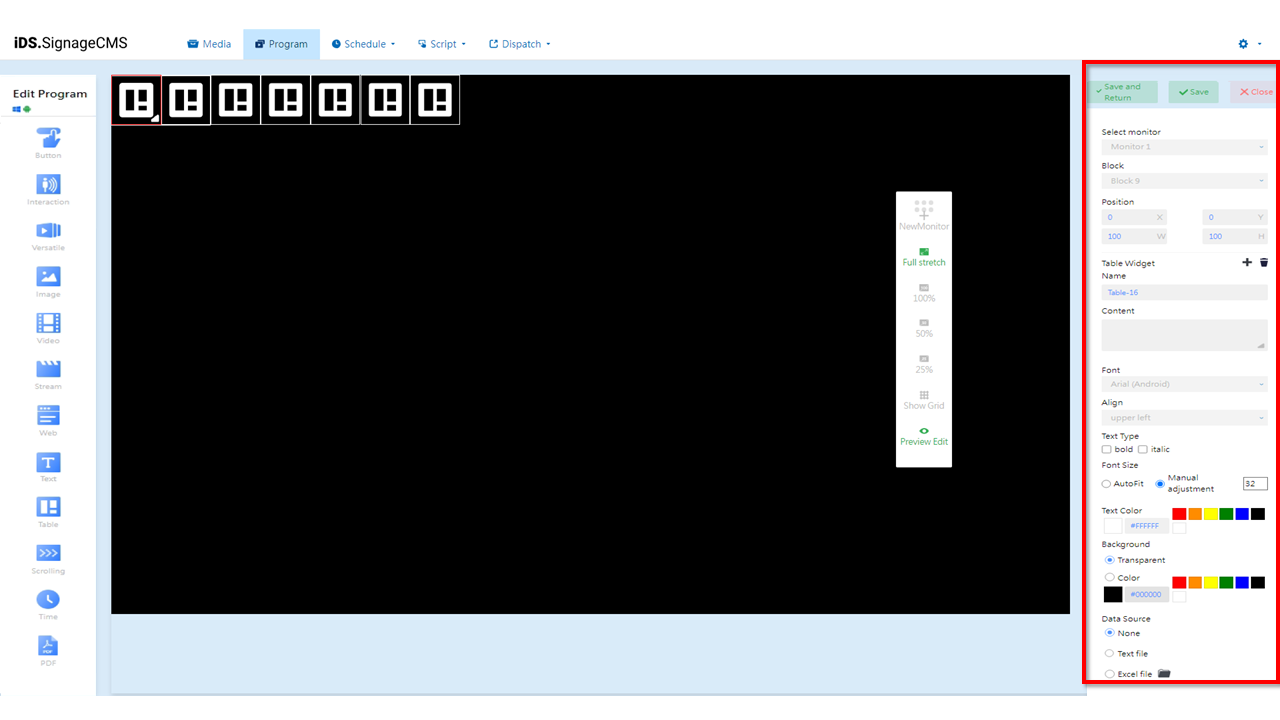Open the Text widget tool
This screenshot has width=1280, height=720.
(x=48, y=465)
